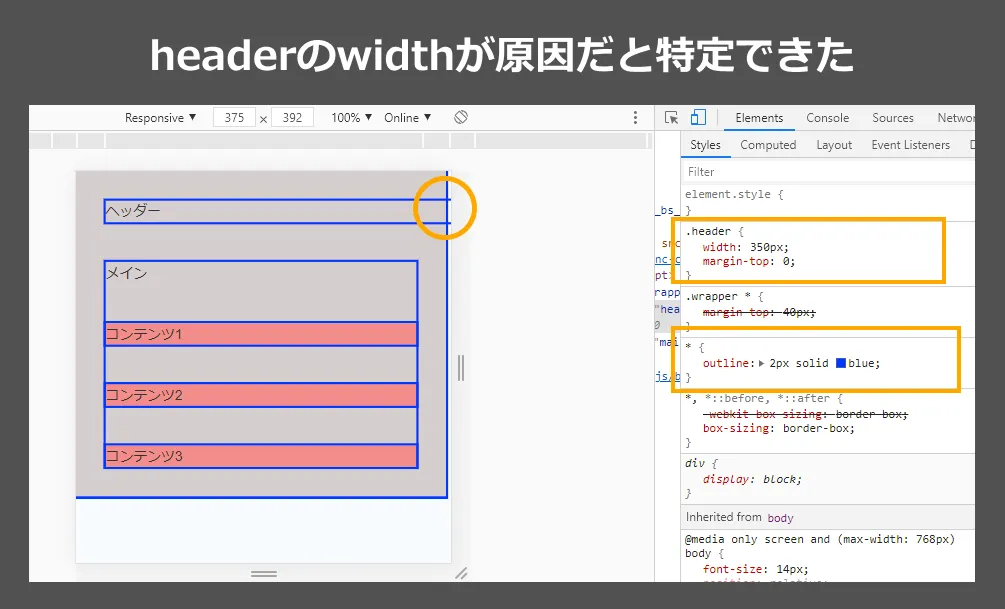Open the Online throttling dropdown
1005x609 pixels.
coord(408,118)
